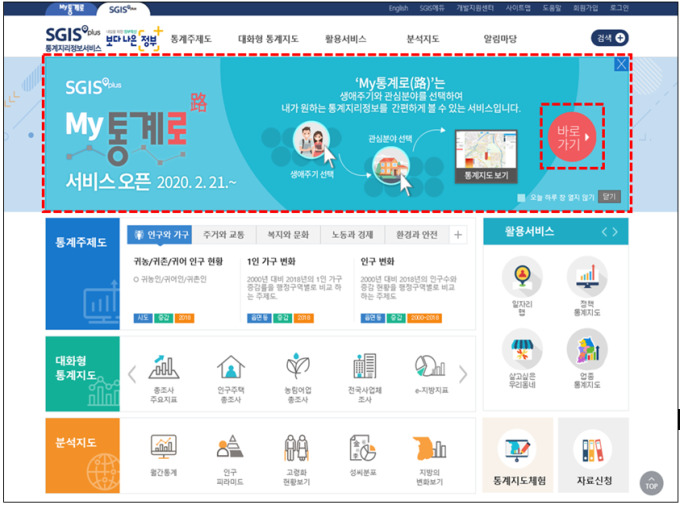Select the 주거와 교통 tab
Screen dimensions: 680x505
coord(224,235)
